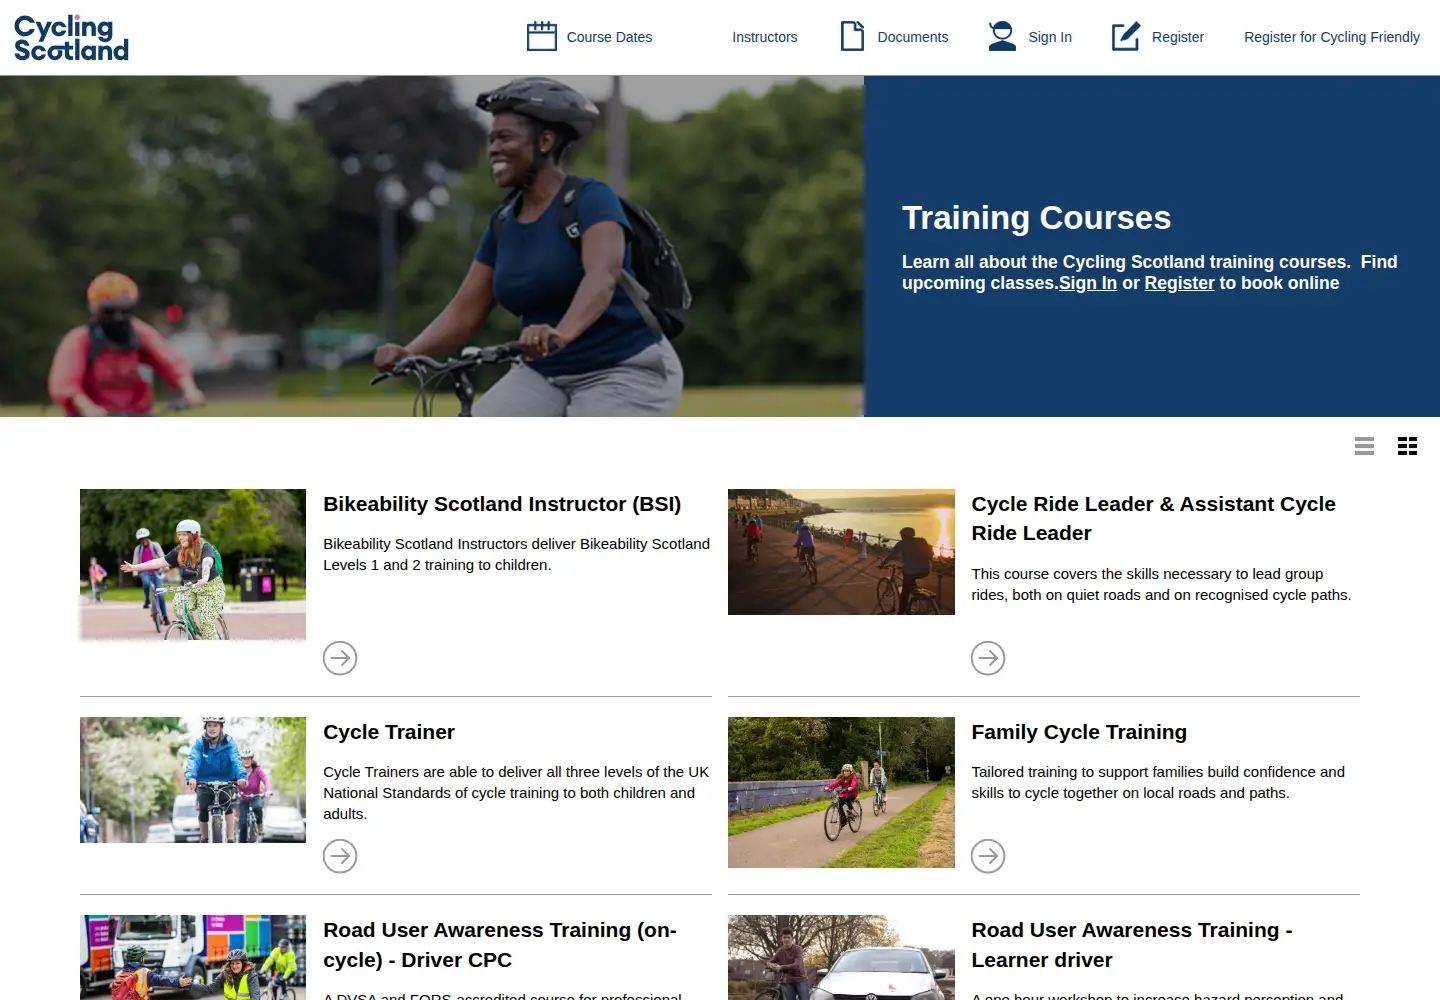The width and height of the screenshot is (1440, 1000).
Task: Switch to list view layout
Action: (1364, 446)
